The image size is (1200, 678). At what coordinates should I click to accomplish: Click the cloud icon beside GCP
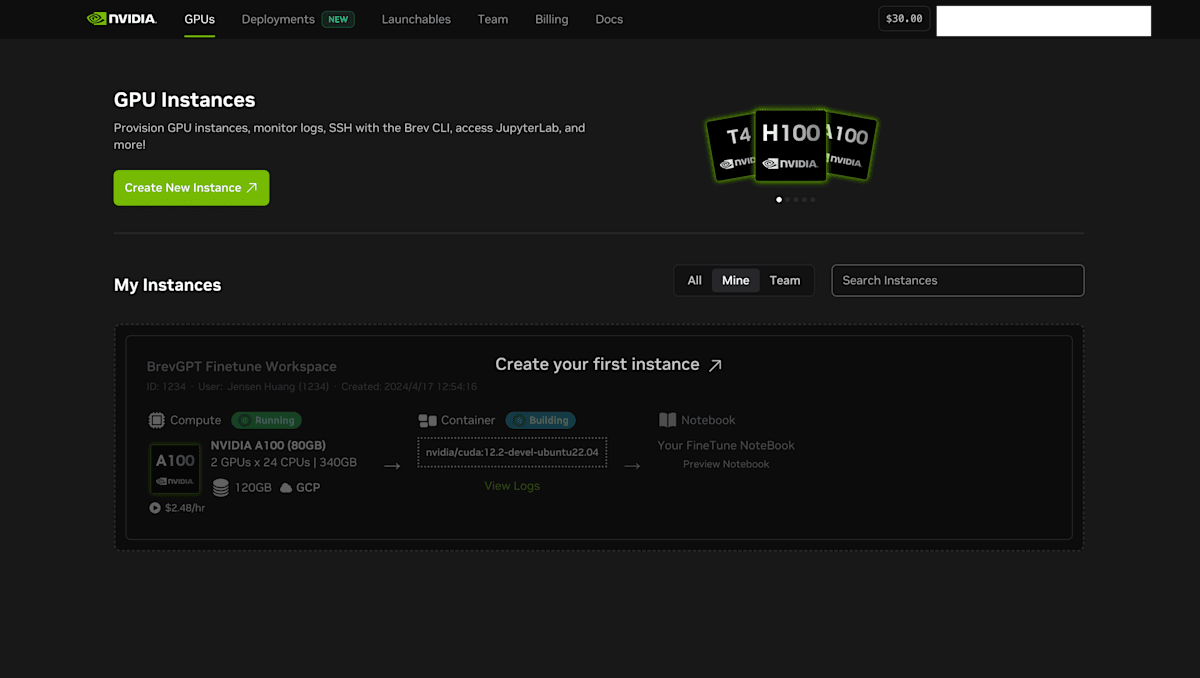point(286,488)
